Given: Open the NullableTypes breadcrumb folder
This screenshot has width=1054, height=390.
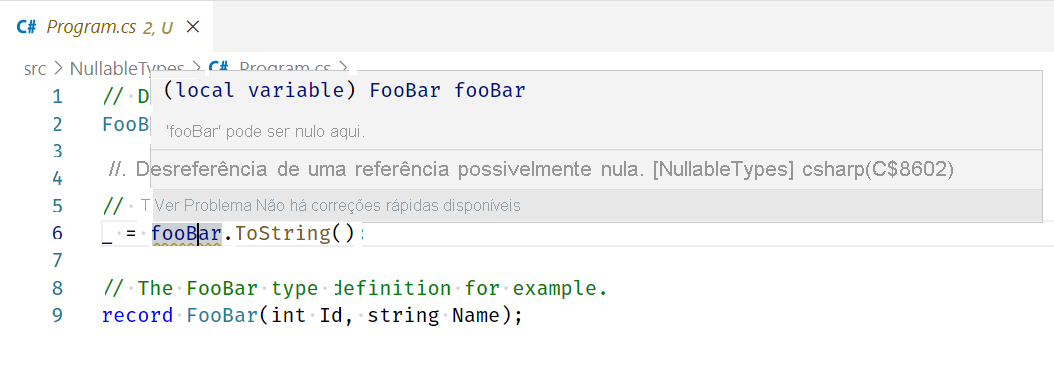Looking at the screenshot, I should pyautogui.click(x=127, y=68).
